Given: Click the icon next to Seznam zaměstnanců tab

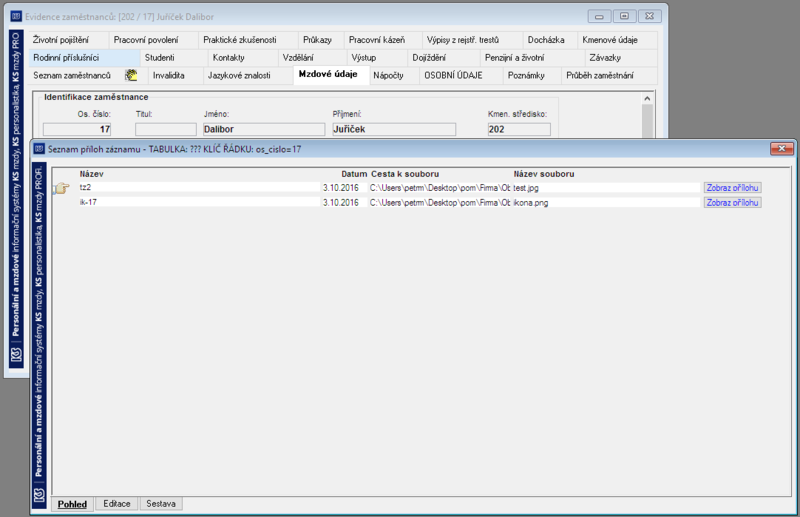Looking at the screenshot, I should (x=131, y=76).
